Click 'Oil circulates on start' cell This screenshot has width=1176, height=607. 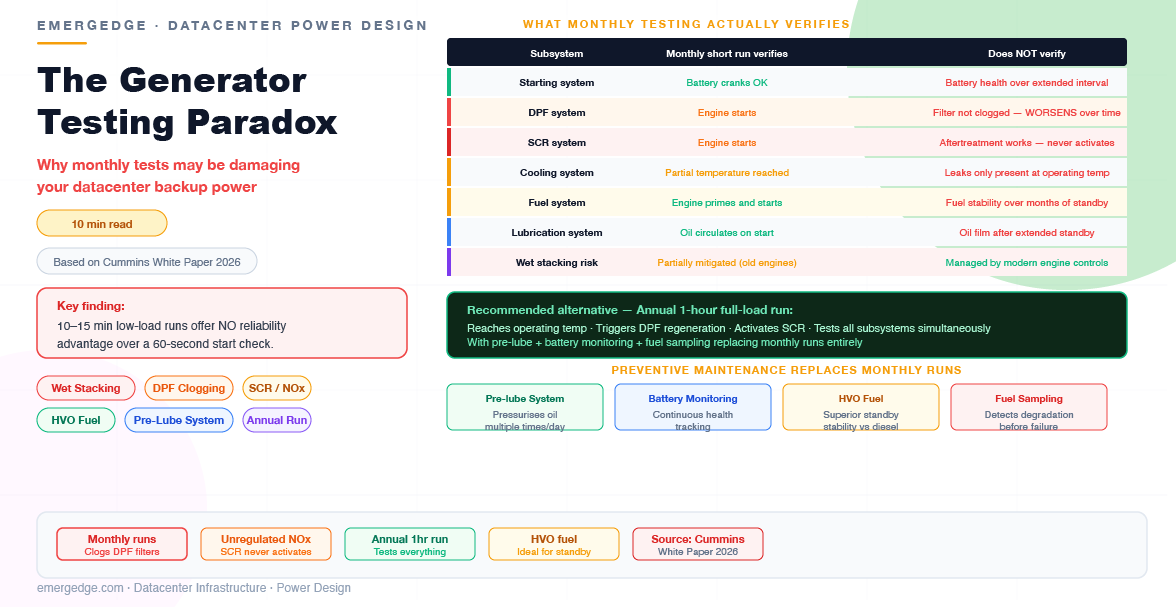(x=727, y=233)
